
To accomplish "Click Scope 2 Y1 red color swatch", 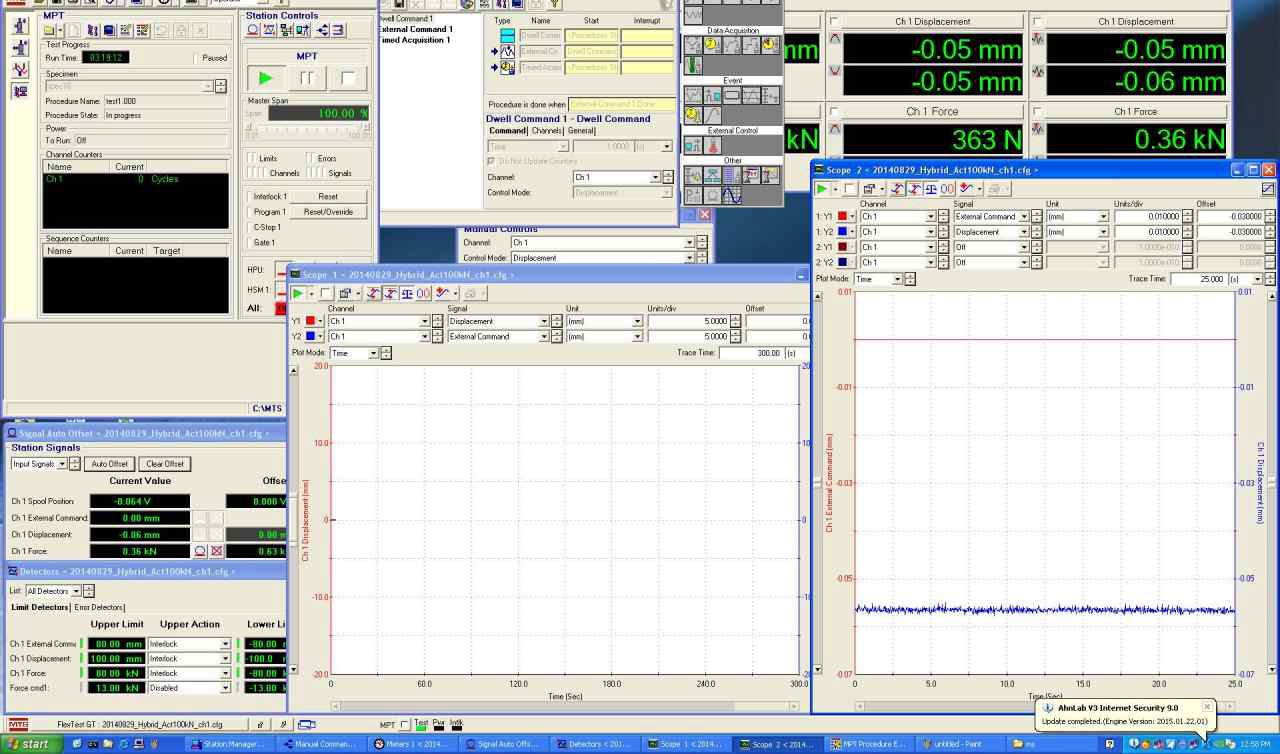I will (x=844, y=216).
